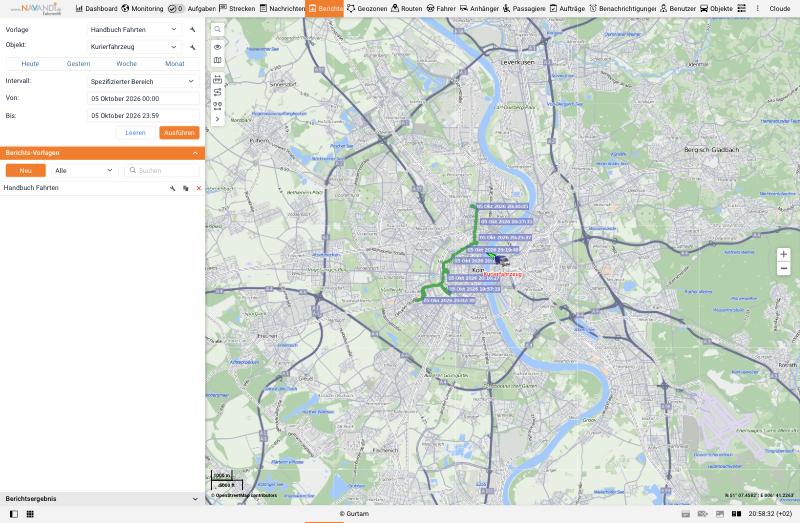800x523 pixels.
Task: Open the Passagiere tab
Action: coord(524,9)
